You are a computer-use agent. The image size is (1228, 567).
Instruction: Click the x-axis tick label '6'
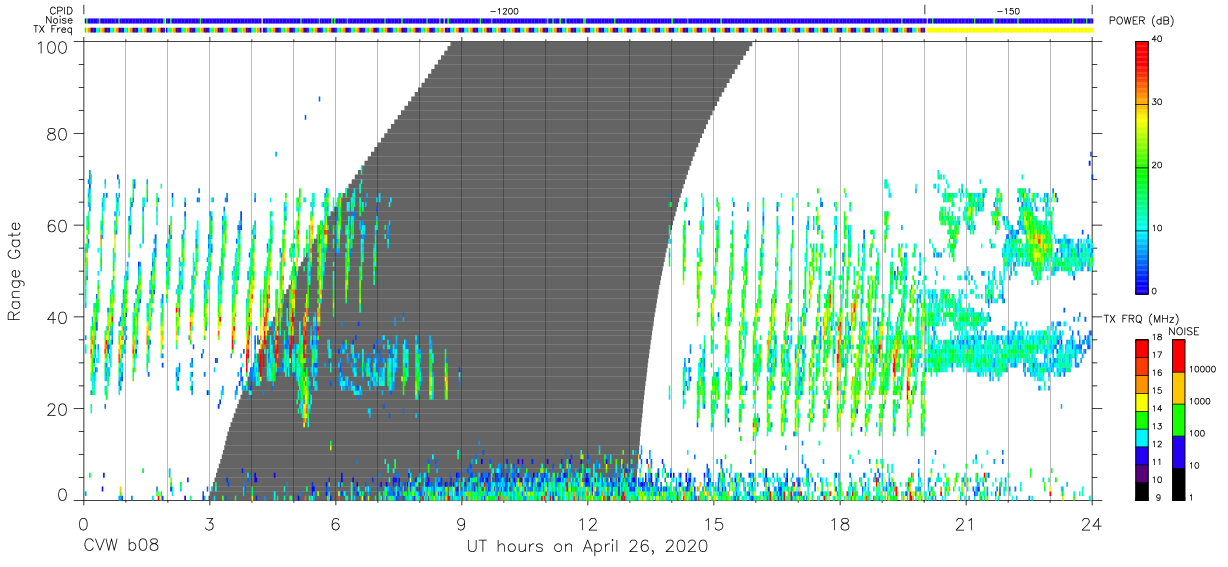tap(335, 523)
